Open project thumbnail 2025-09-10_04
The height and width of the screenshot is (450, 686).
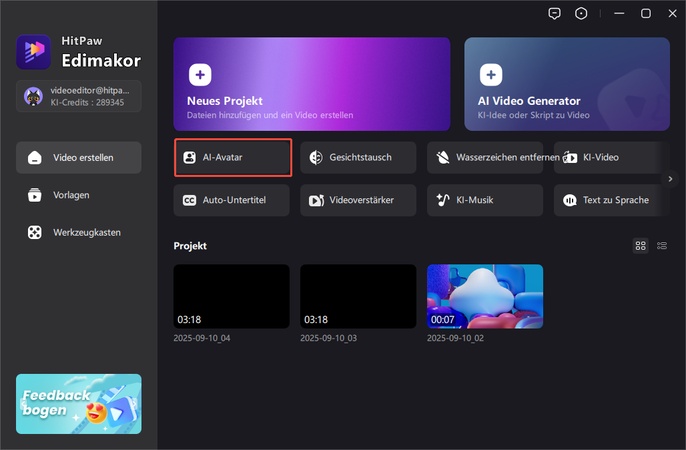231,296
